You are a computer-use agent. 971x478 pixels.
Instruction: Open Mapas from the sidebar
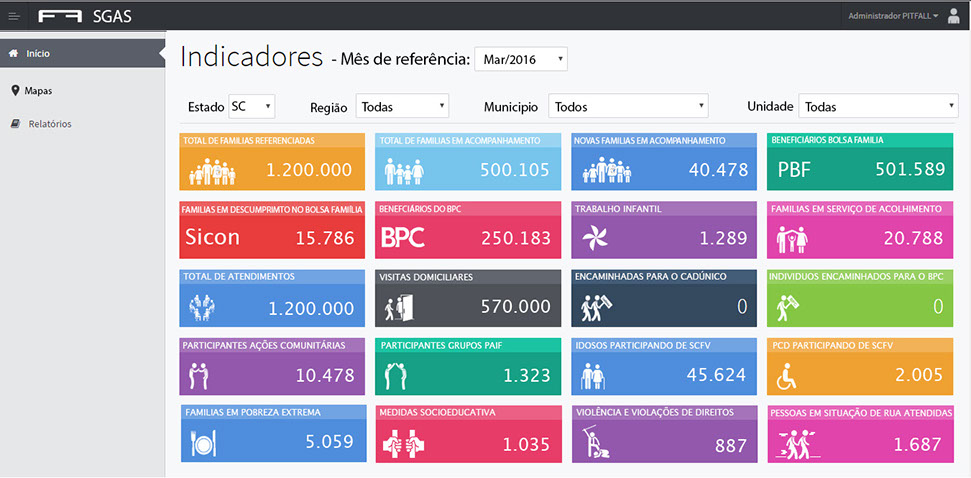(39, 91)
